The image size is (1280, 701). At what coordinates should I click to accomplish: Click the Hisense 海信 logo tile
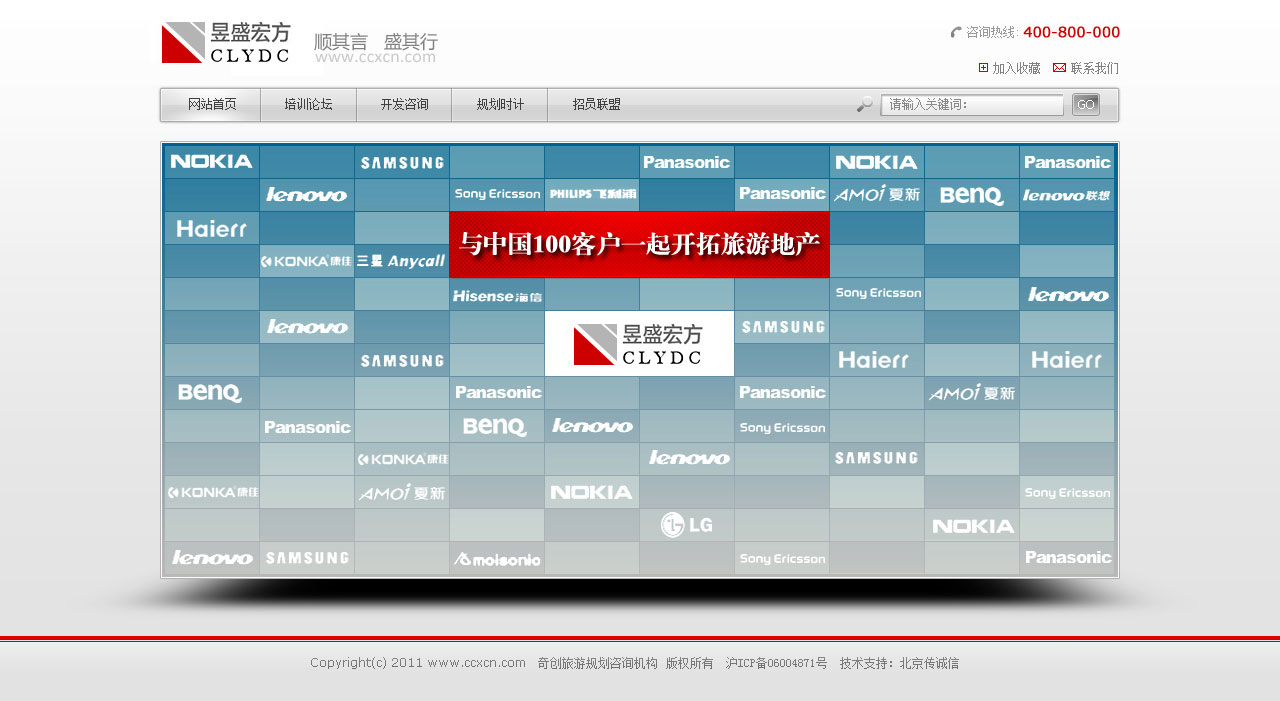[x=497, y=295]
